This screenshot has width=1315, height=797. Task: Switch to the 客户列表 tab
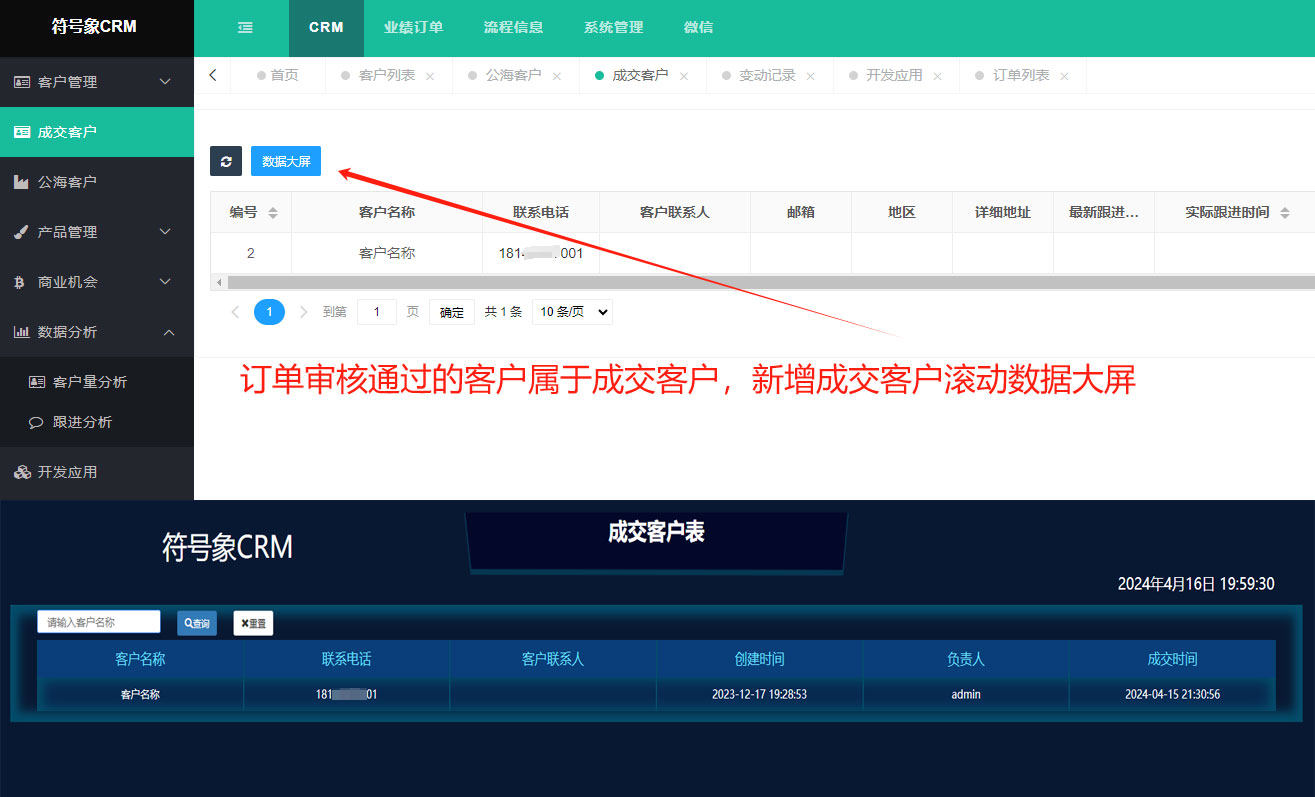point(386,76)
